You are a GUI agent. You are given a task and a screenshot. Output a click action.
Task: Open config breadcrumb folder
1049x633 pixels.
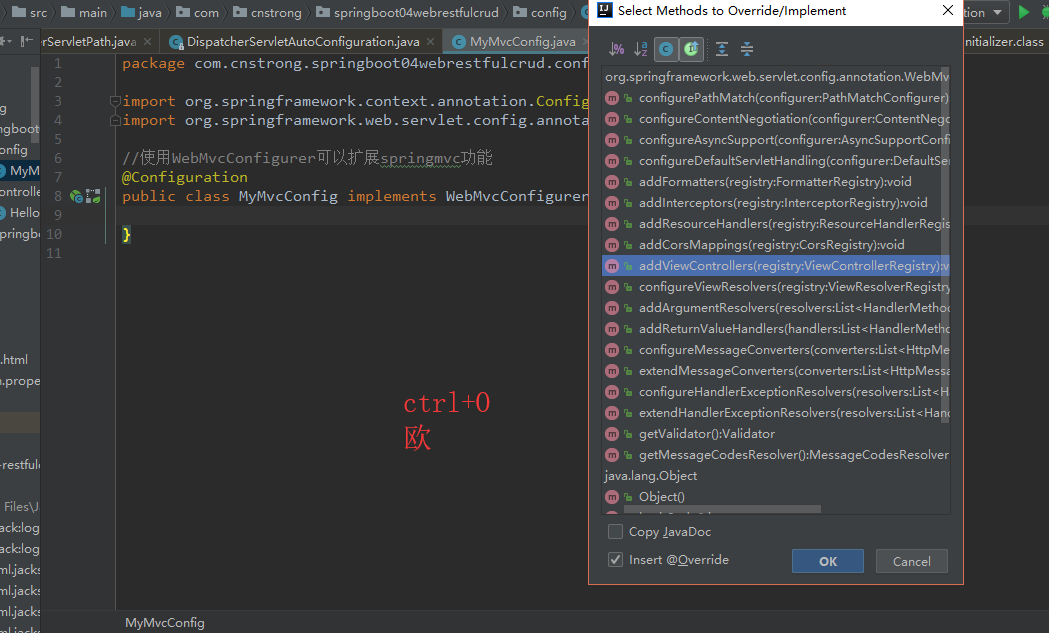(x=540, y=12)
